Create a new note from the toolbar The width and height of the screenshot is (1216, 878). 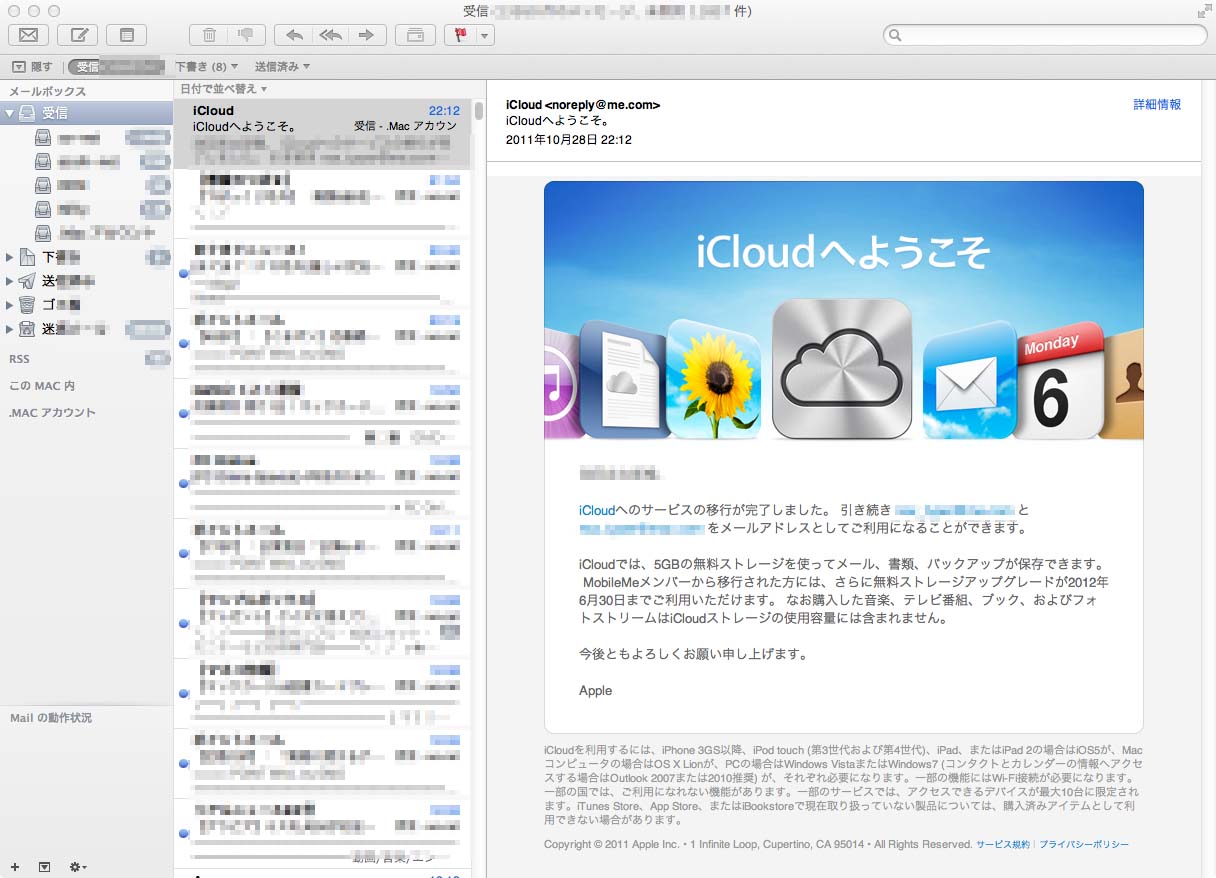pyautogui.click(x=126, y=35)
